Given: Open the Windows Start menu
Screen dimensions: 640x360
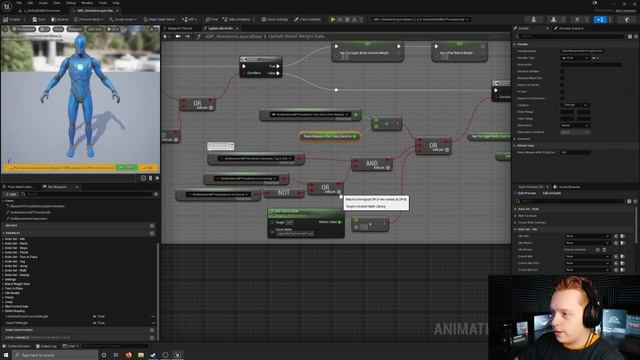Looking at the screenshot, I should 6,355.
